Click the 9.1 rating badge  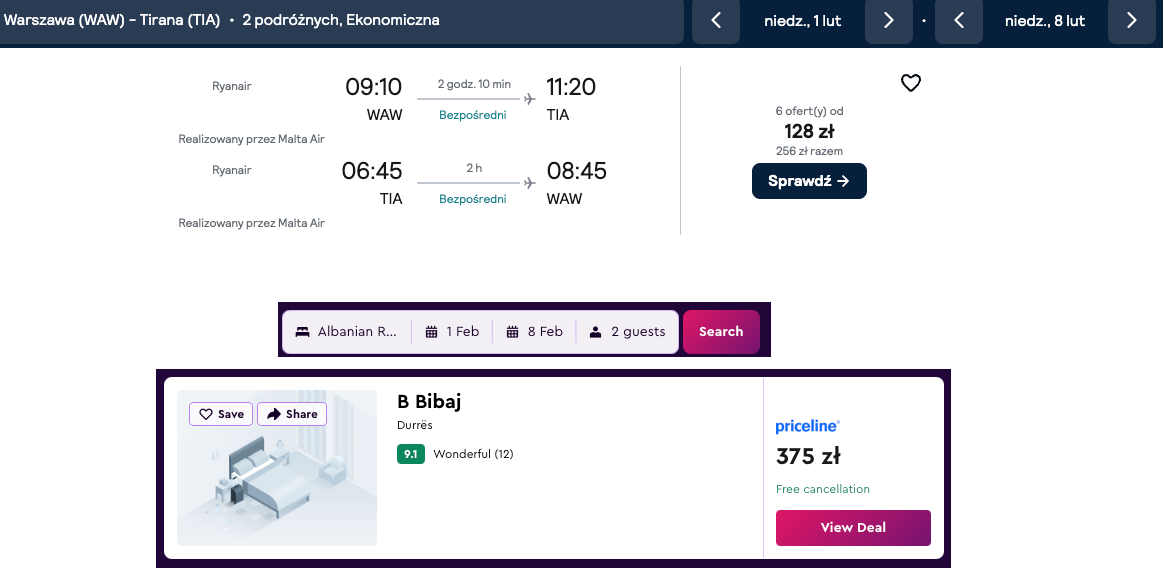point(411,454)
